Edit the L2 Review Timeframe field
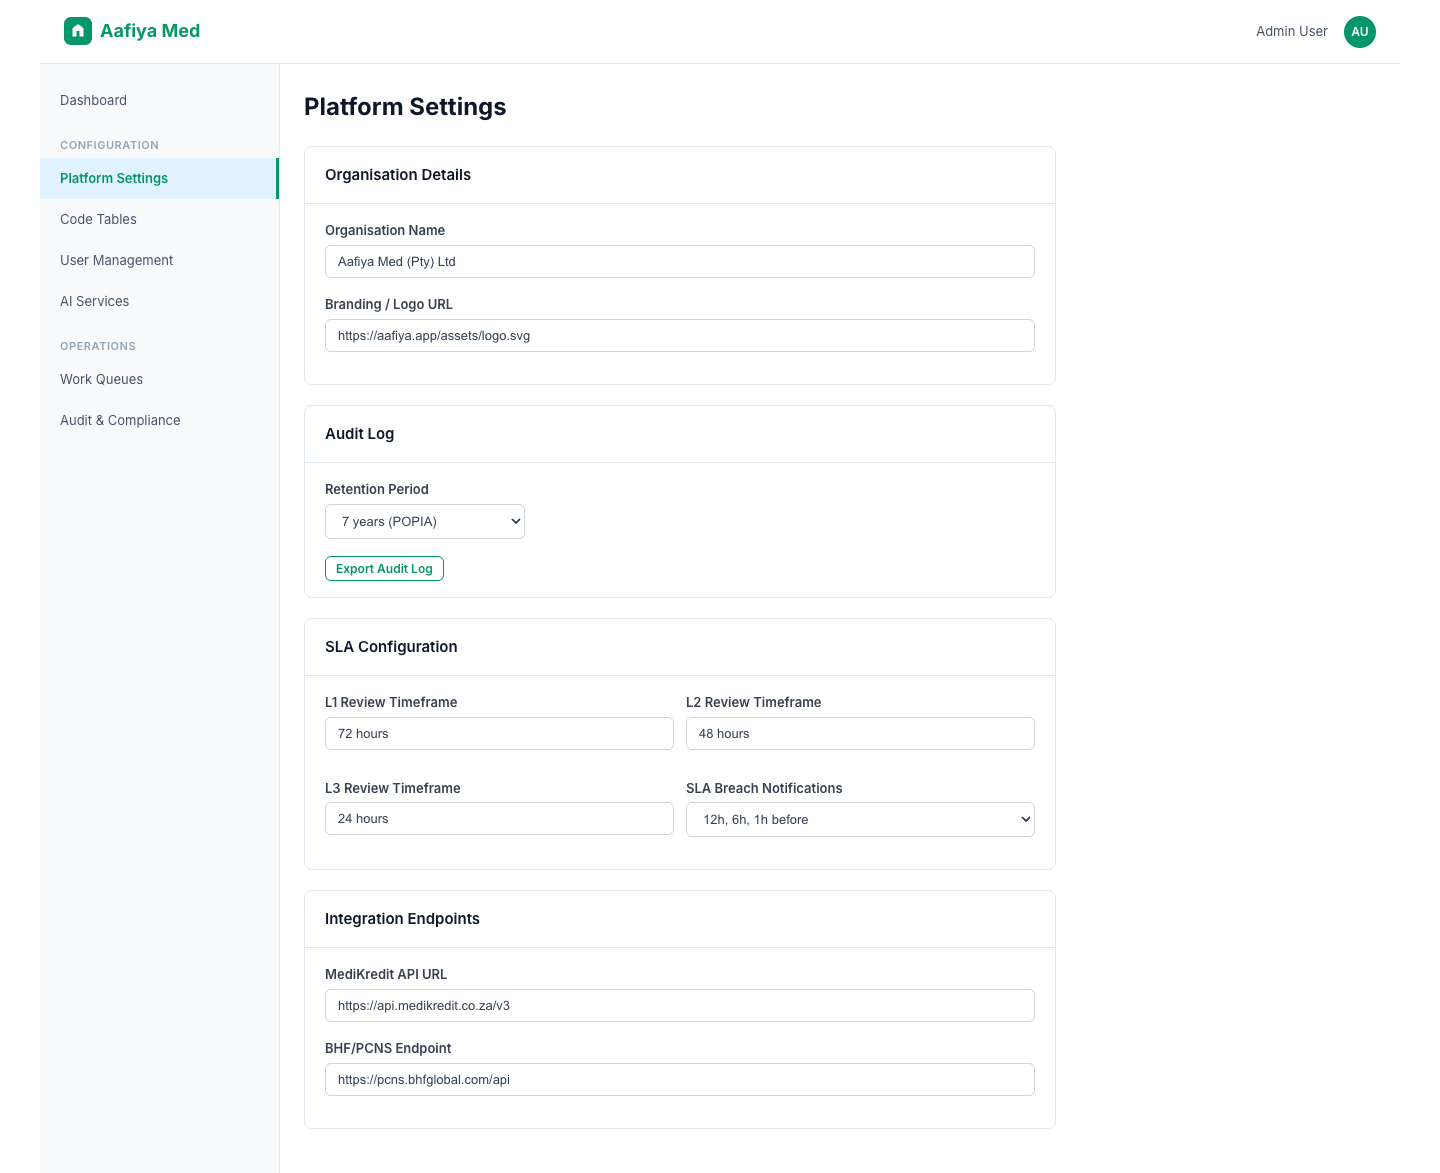Viewport: 1440px width, 1173px height. coord(860,734)
